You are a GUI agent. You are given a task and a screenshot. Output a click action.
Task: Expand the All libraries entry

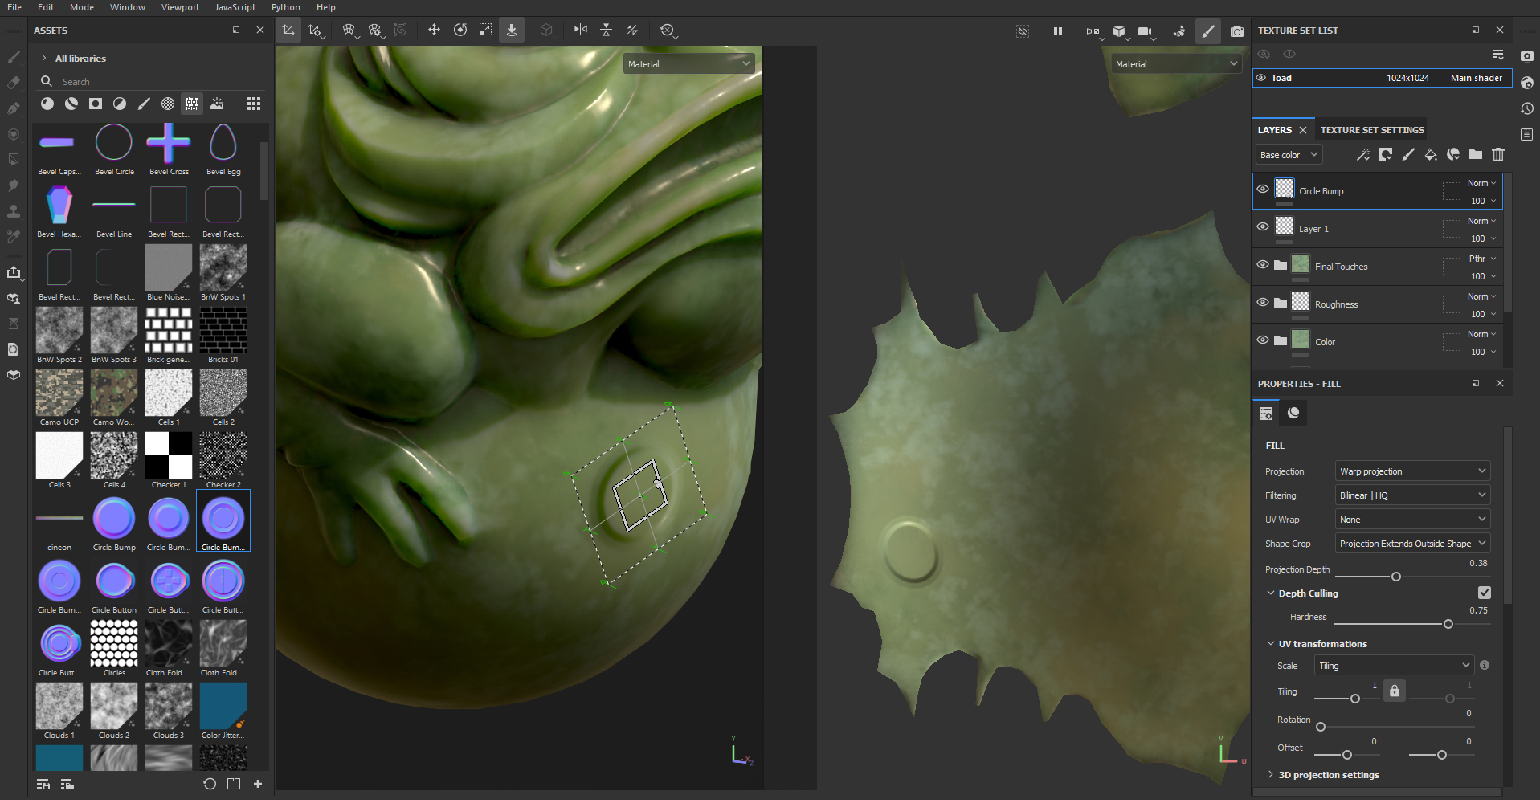[45, 59]
